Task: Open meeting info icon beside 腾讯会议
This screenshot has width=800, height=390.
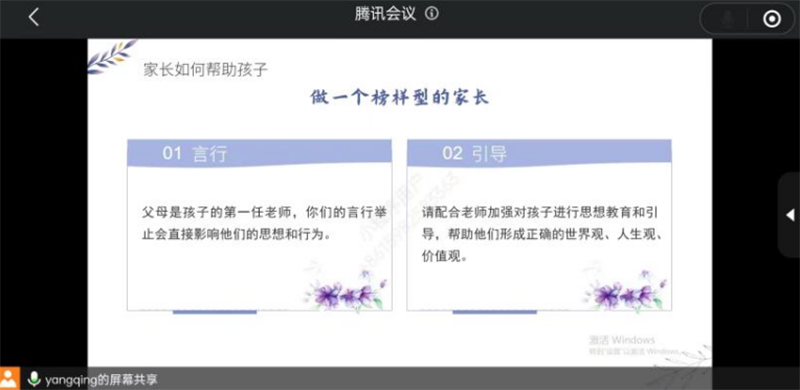Action: [432, 14]
